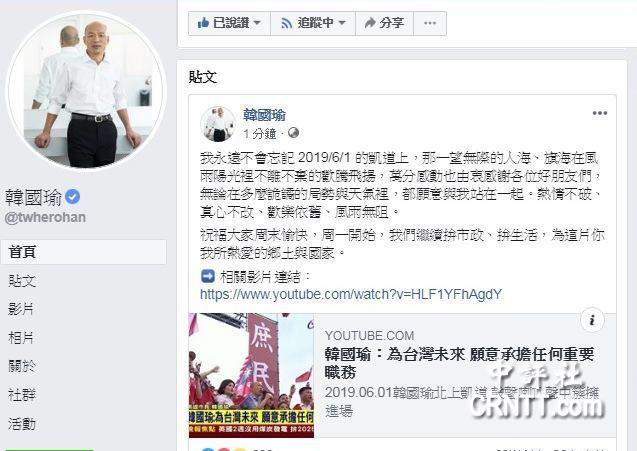Open the page's three-dot more options button

[x=430, y=23]
